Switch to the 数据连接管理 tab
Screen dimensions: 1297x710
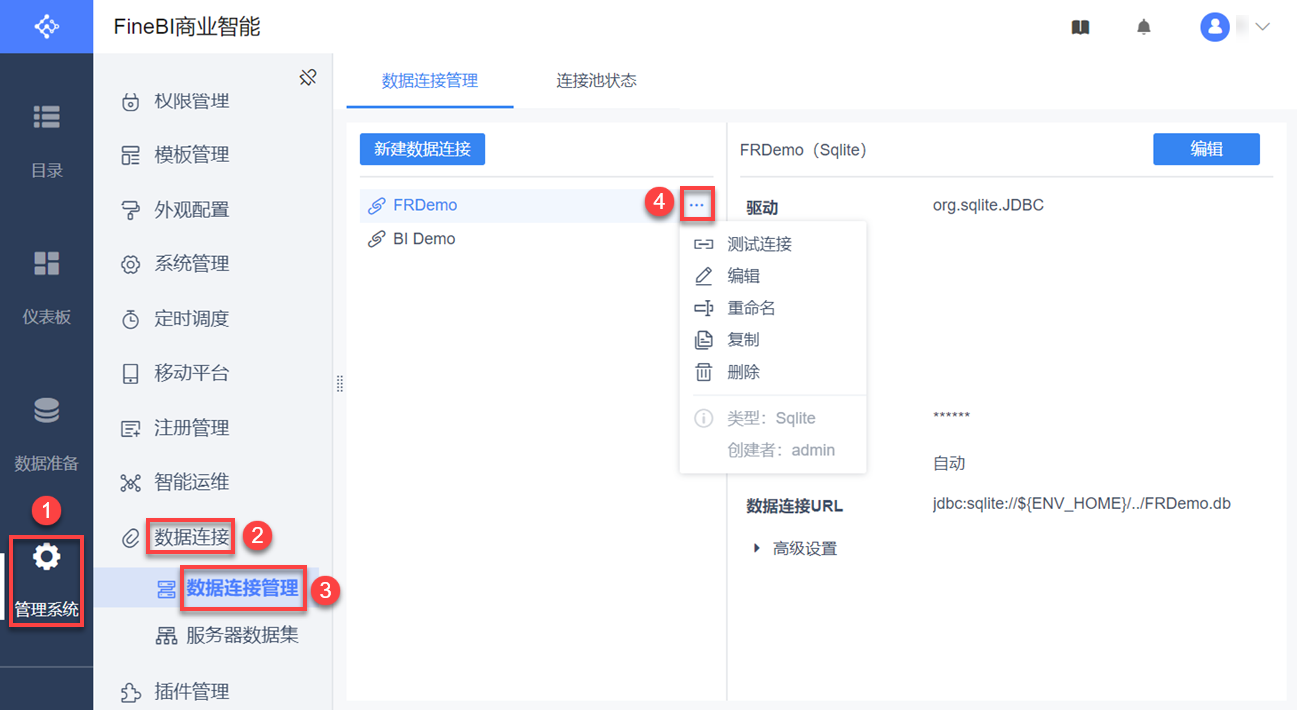click(x=430, y=81)
